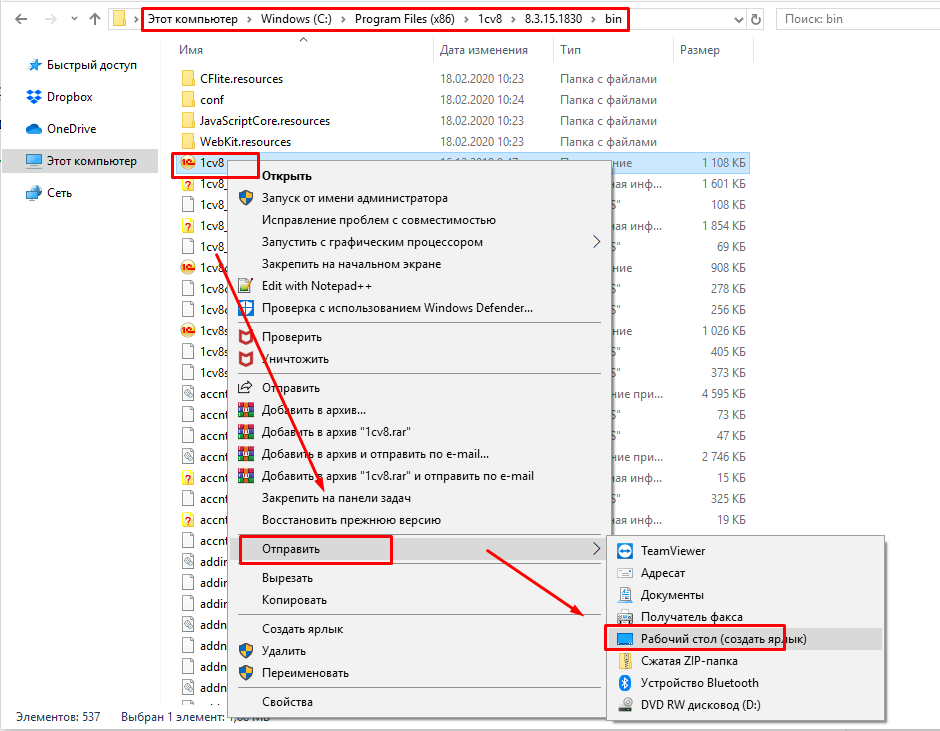The width and height of the screenshot is (940, 731).
Task: Click size cell '1 601 КБ'
Action: (x=724, y=183)
